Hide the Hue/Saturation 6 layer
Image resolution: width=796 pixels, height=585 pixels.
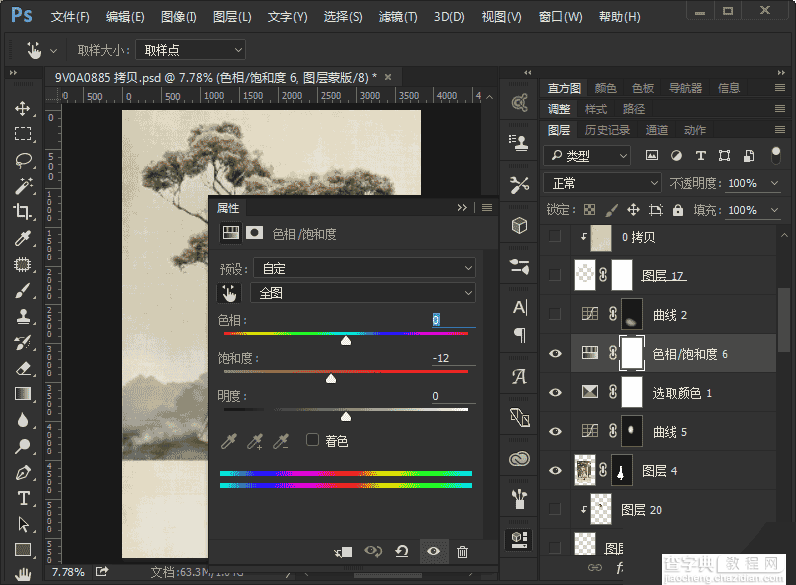[x=555, y=353]
